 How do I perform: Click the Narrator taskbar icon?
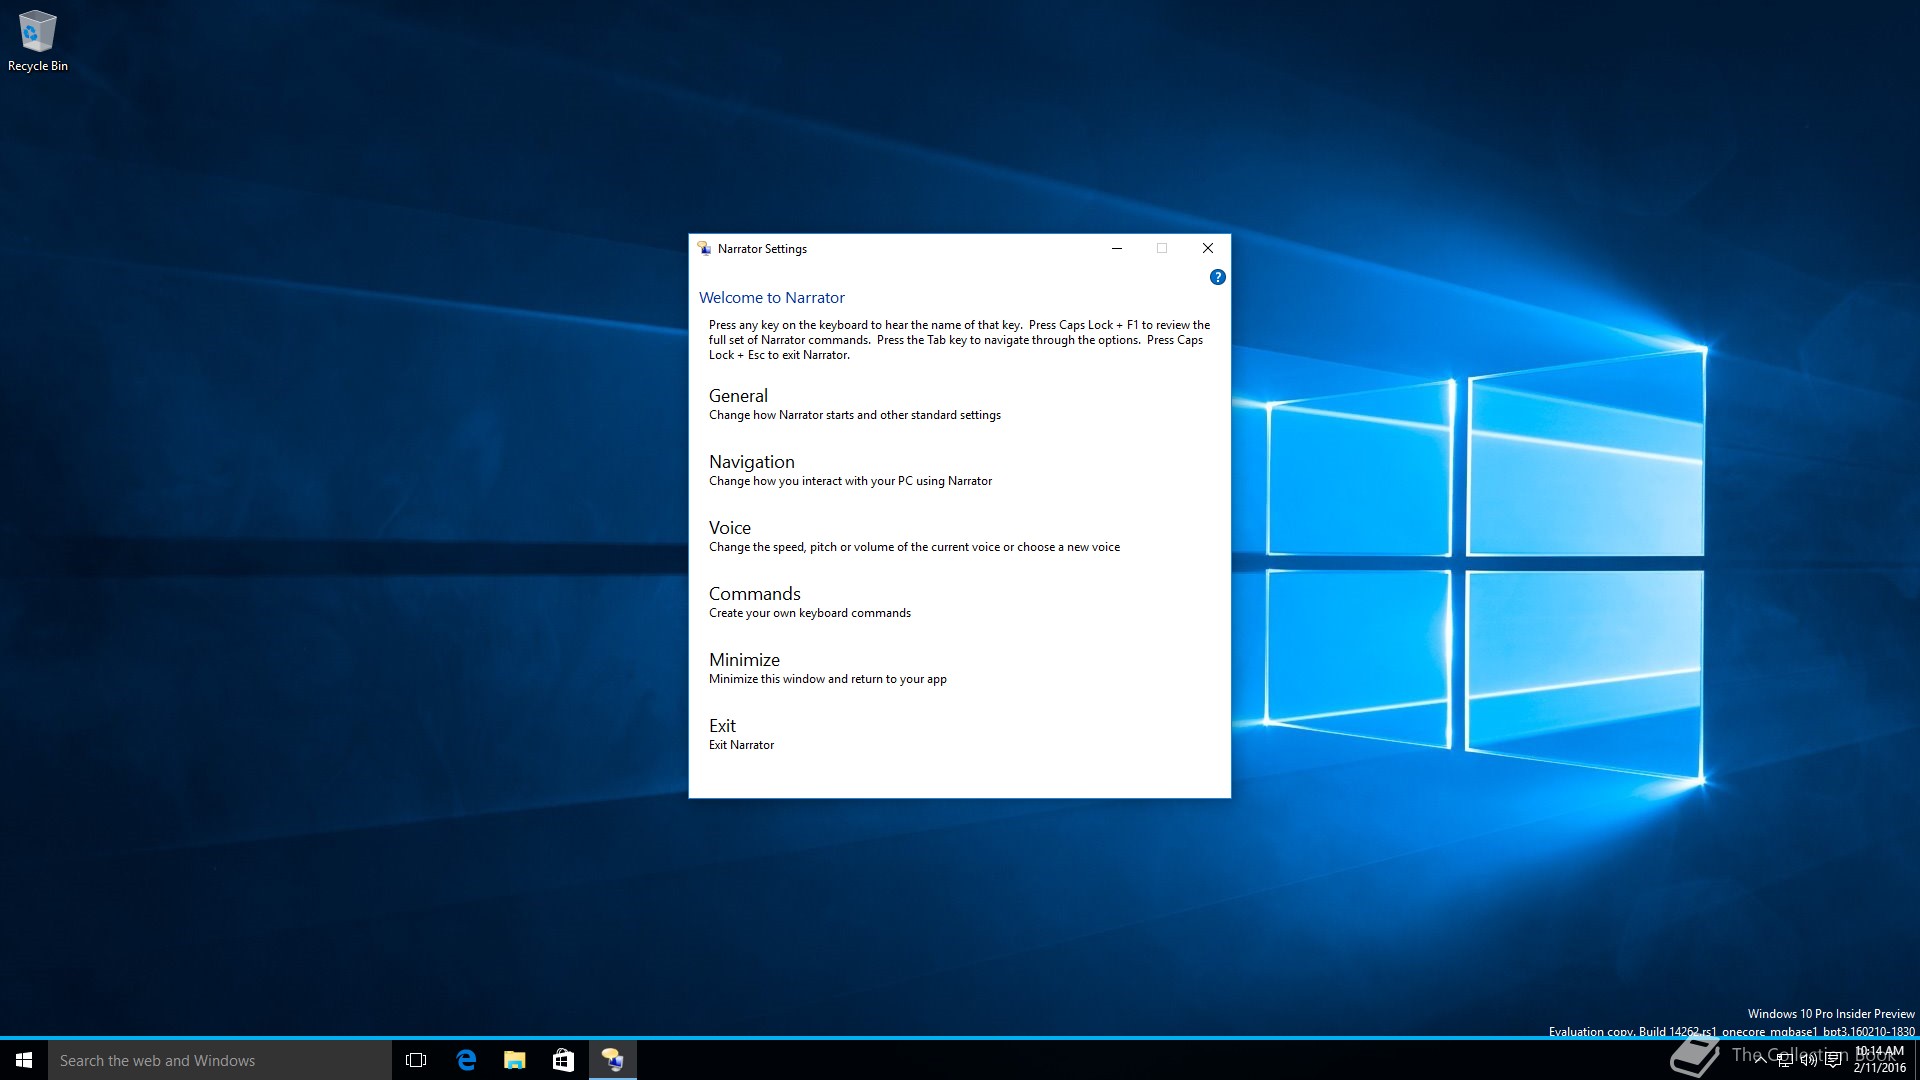point(612,1060)
